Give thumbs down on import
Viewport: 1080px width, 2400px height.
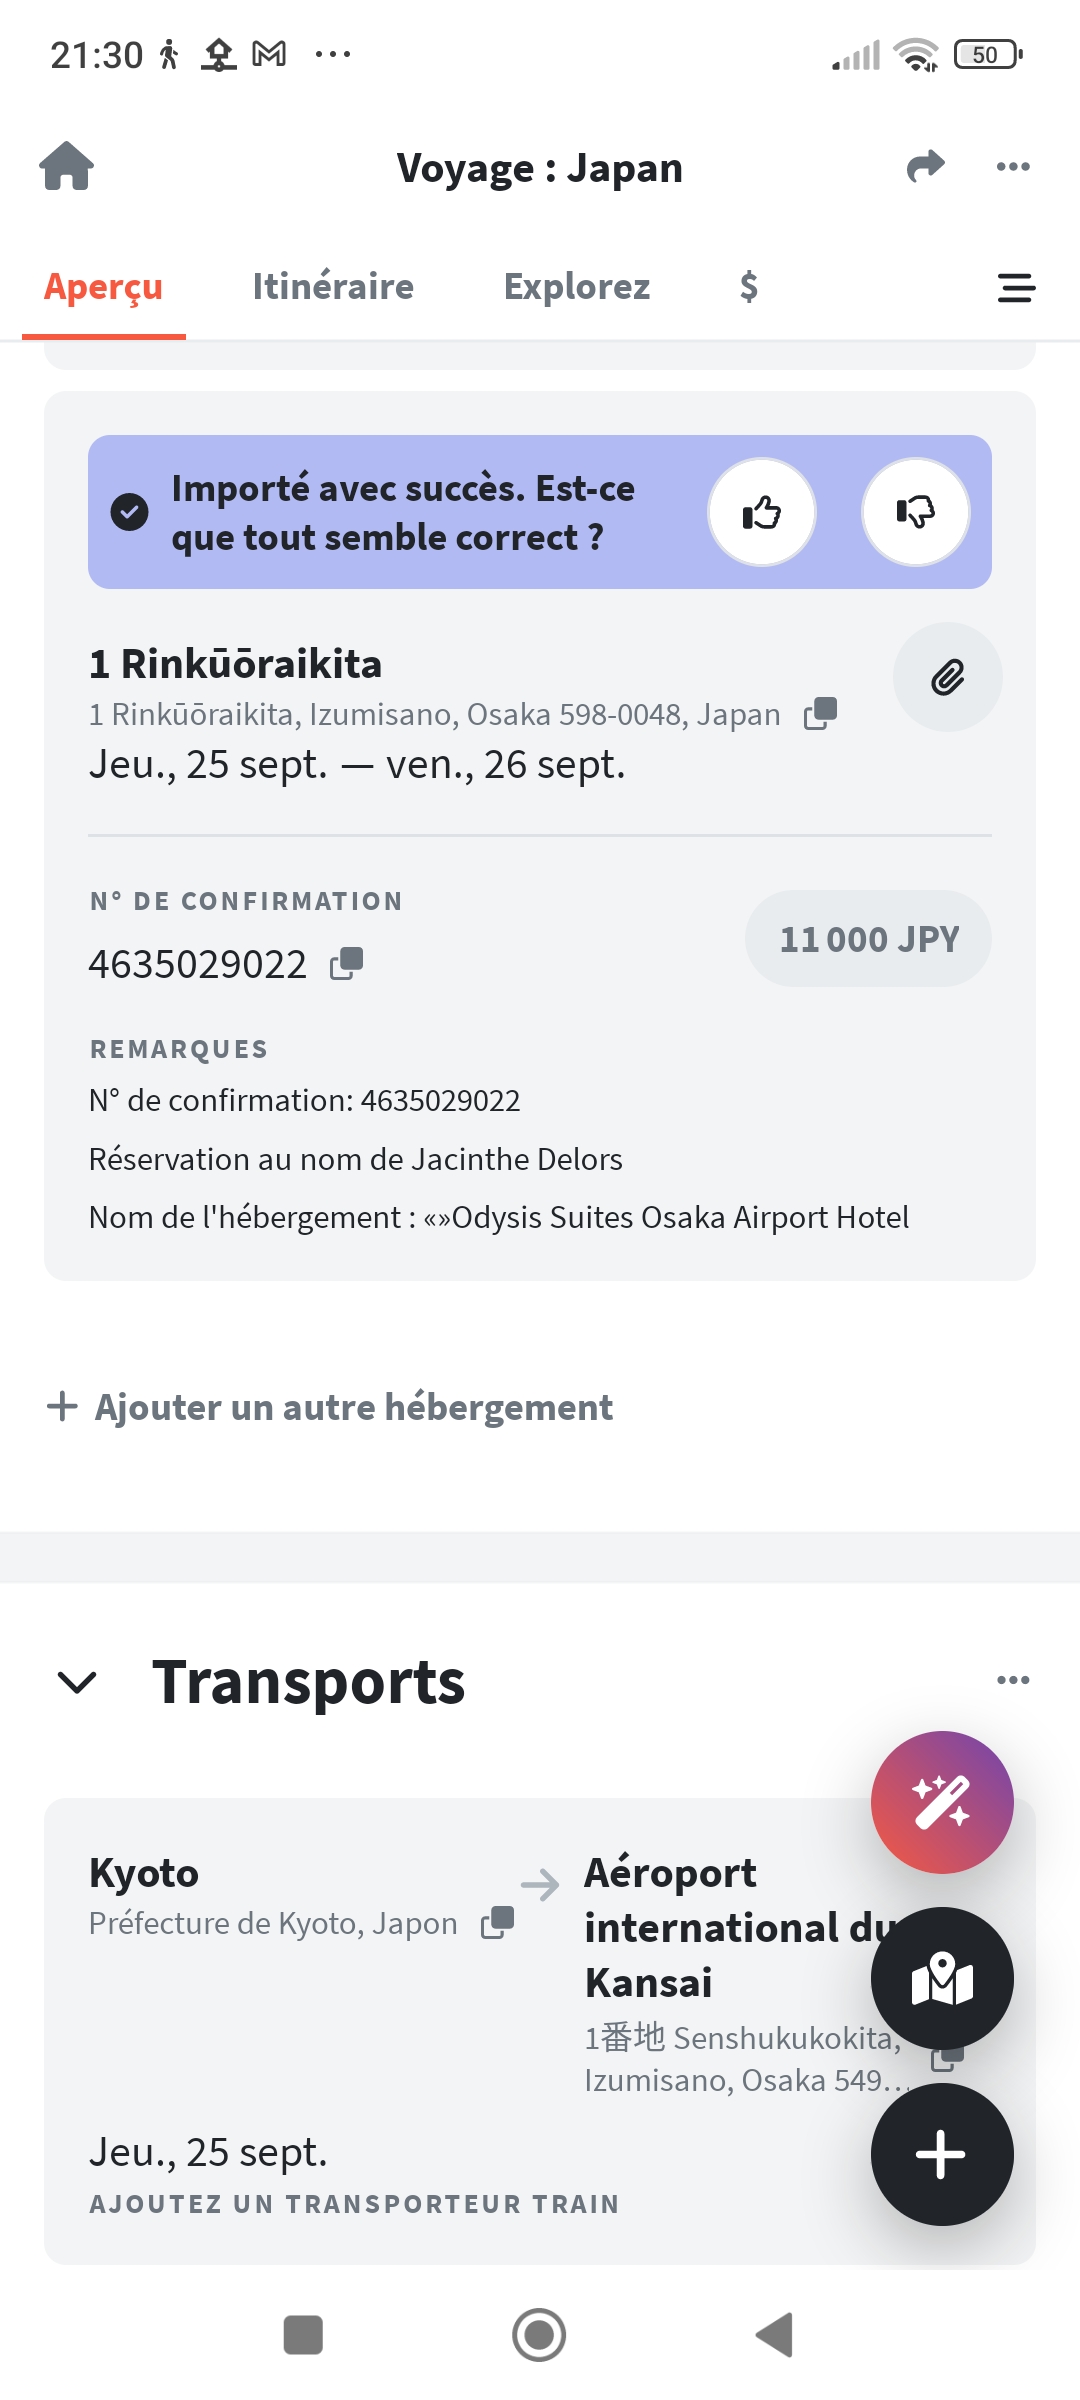(915, 512)
